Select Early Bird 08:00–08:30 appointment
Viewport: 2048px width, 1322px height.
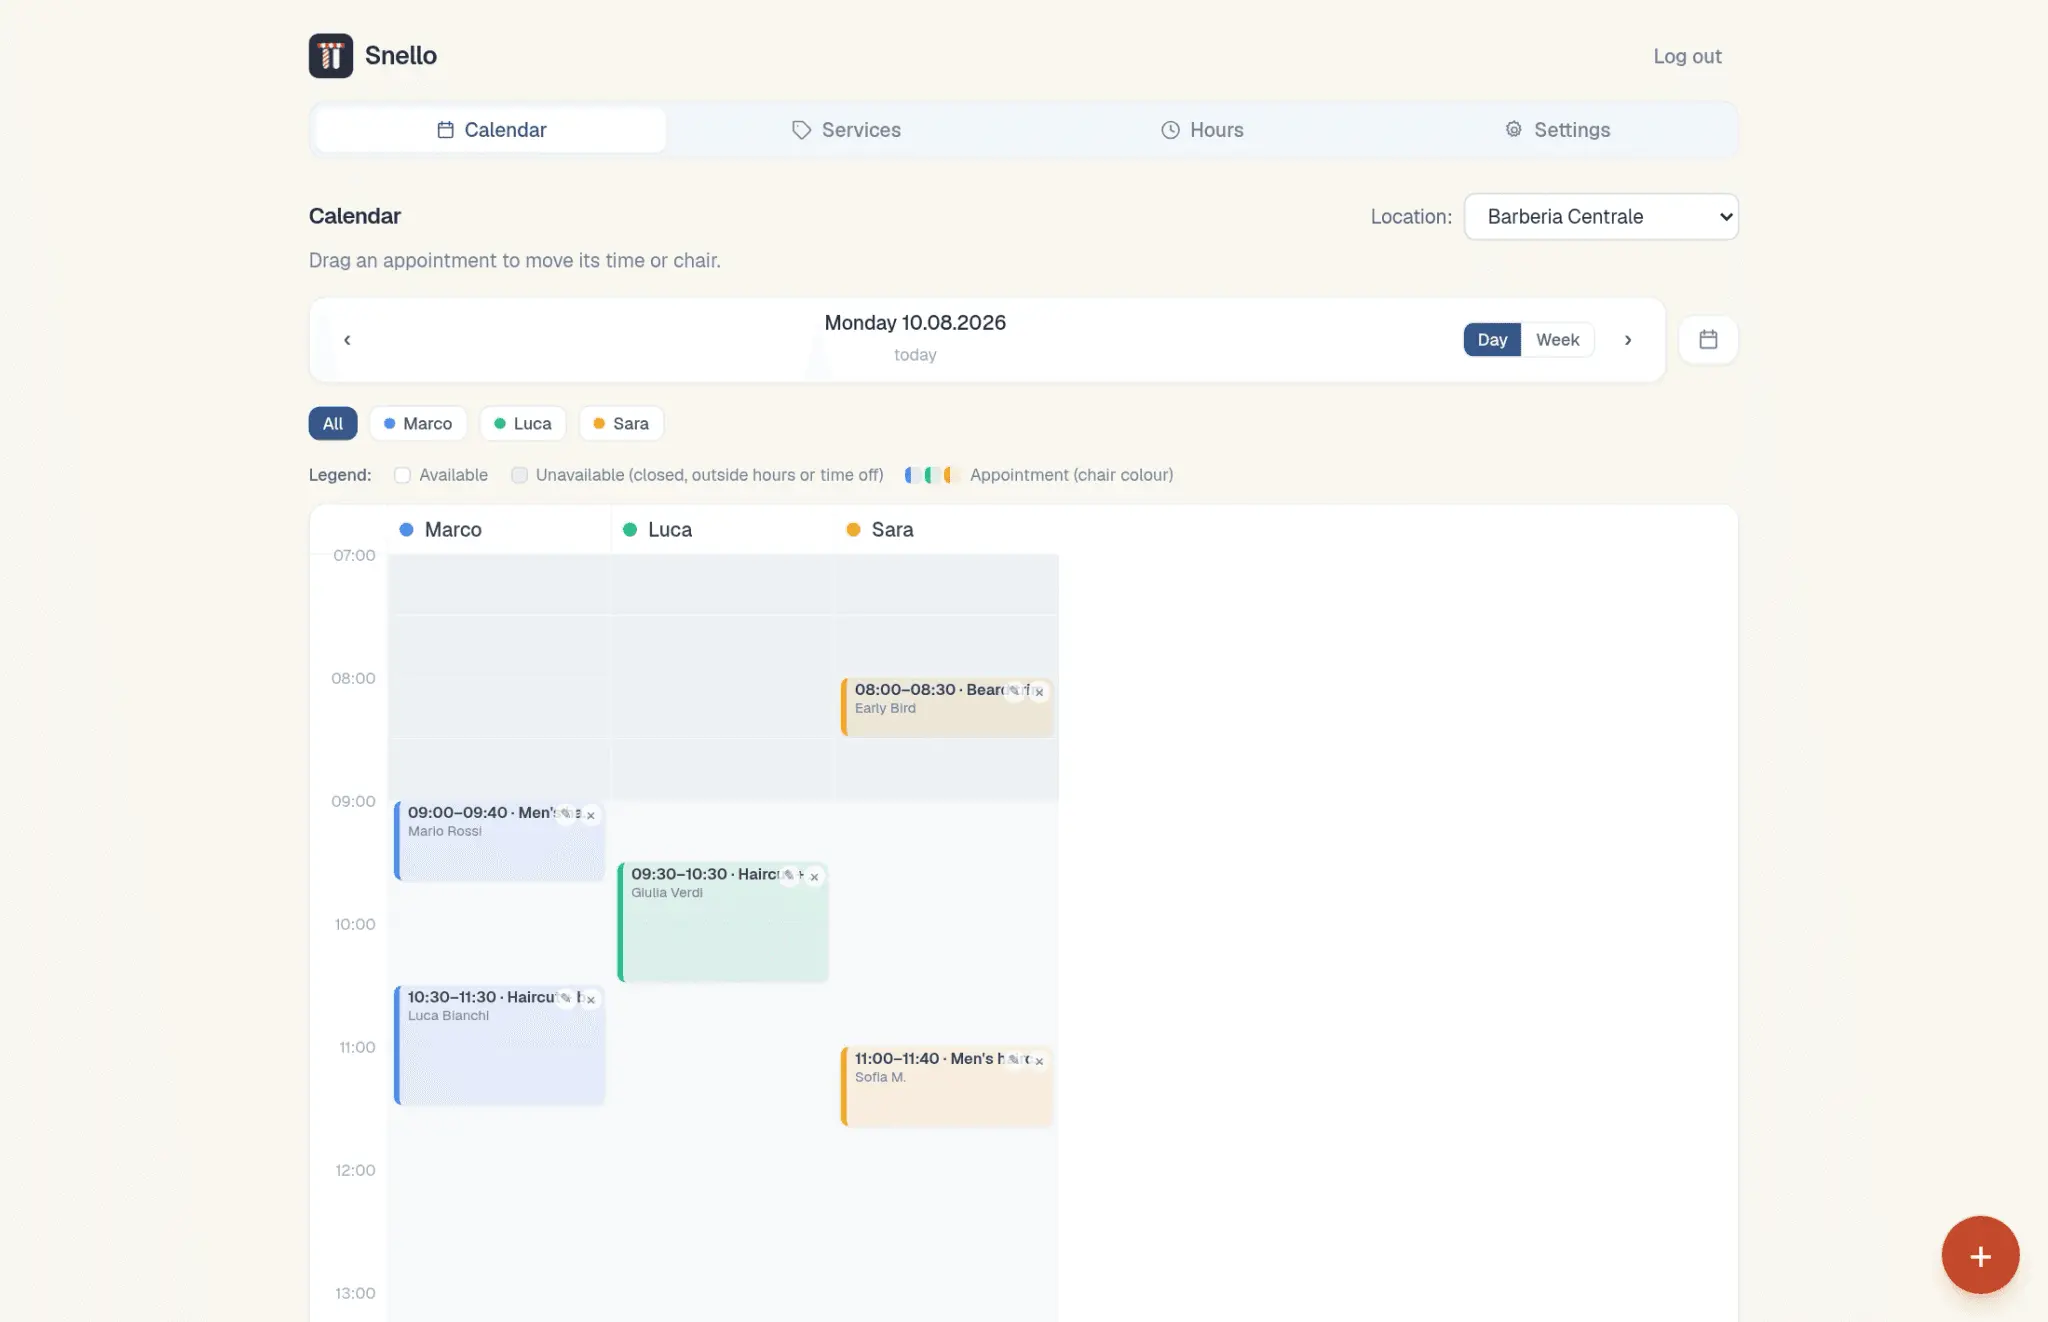pyautogui.click(x=947, y=707)
